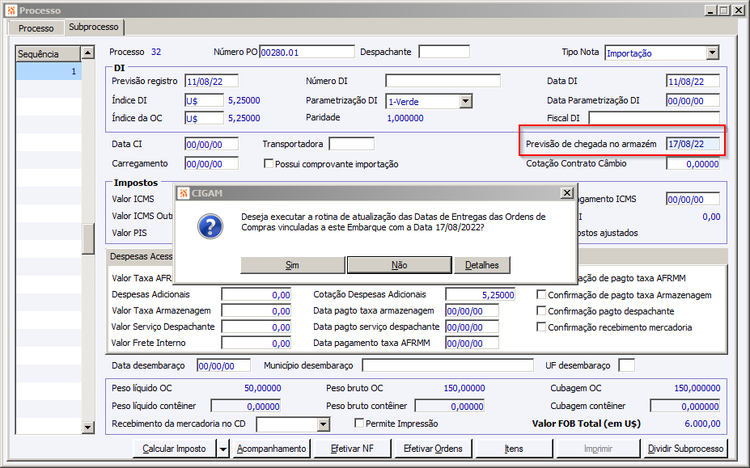This screenshot has height=468, width=750.
Task: Click the Peso líquido contêiner field
Action: [x=246, y=406]
